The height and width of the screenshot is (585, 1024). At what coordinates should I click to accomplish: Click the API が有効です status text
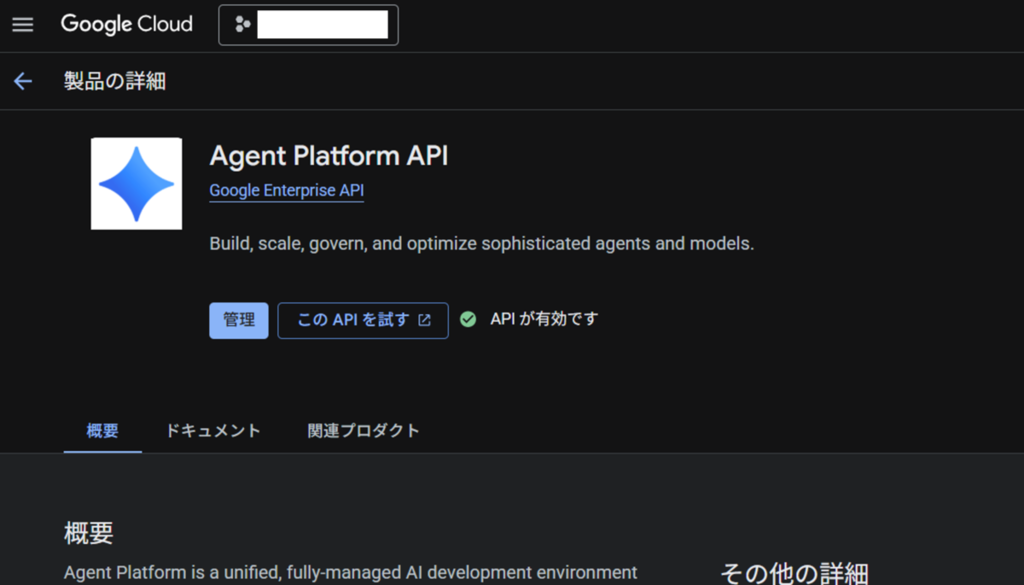545,319
